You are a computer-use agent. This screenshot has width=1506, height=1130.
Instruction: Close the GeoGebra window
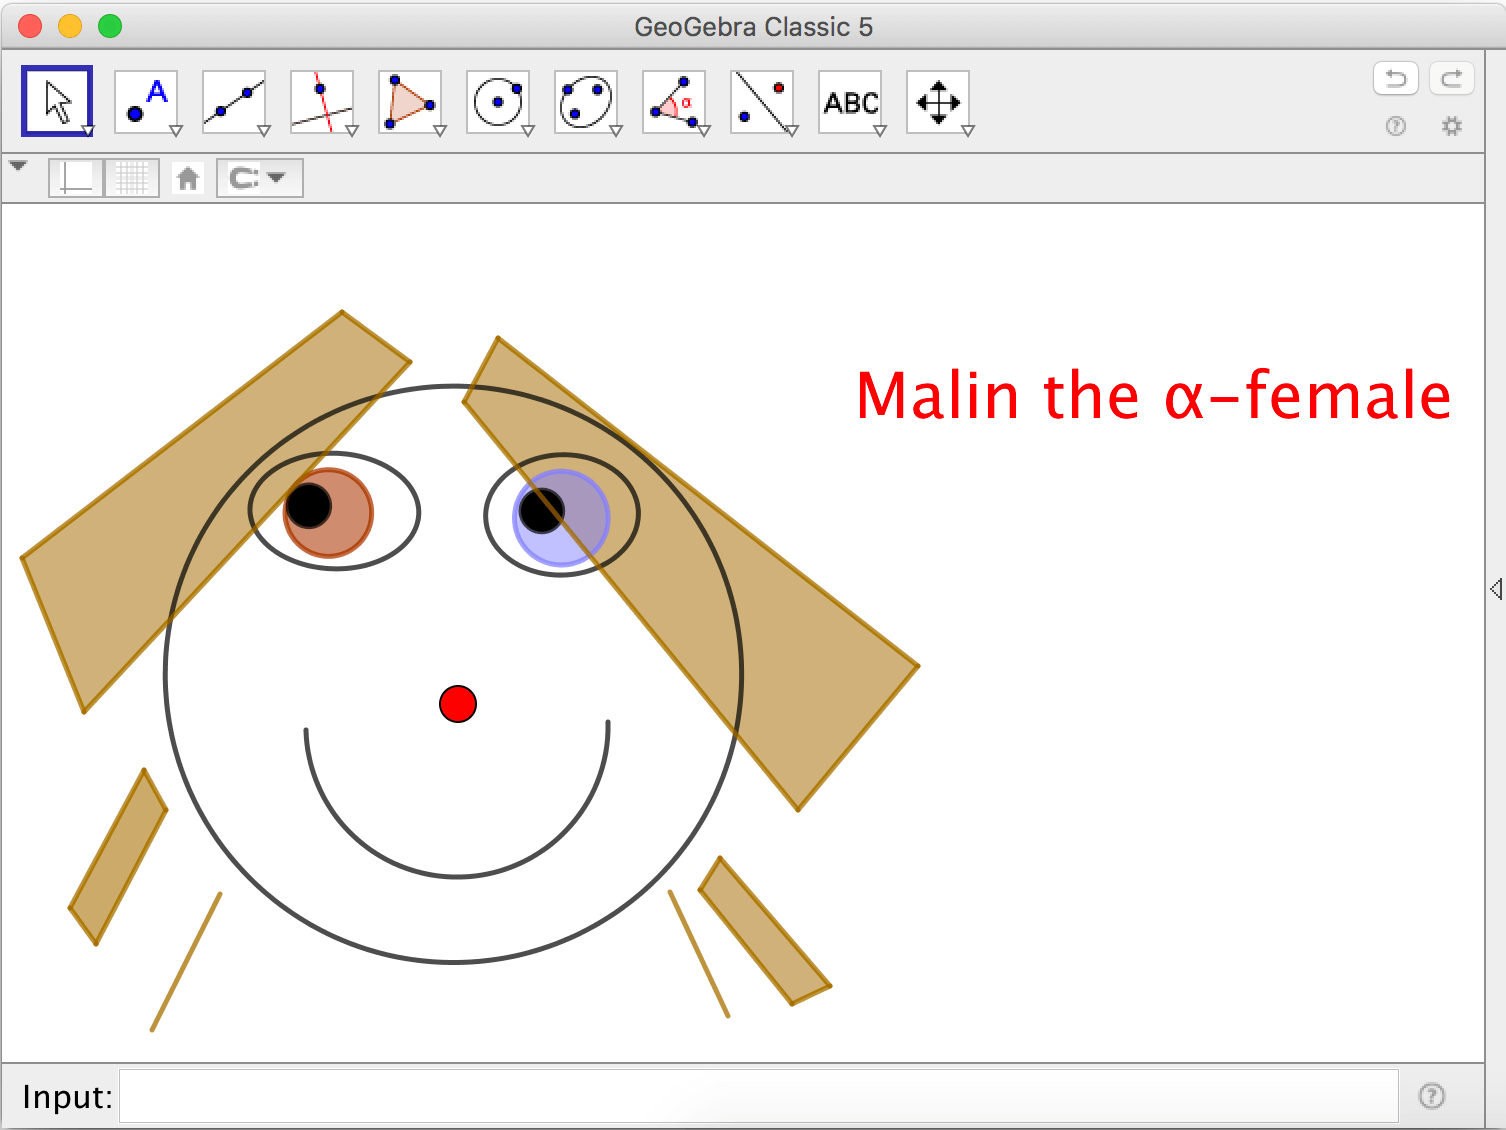(30, 26)
